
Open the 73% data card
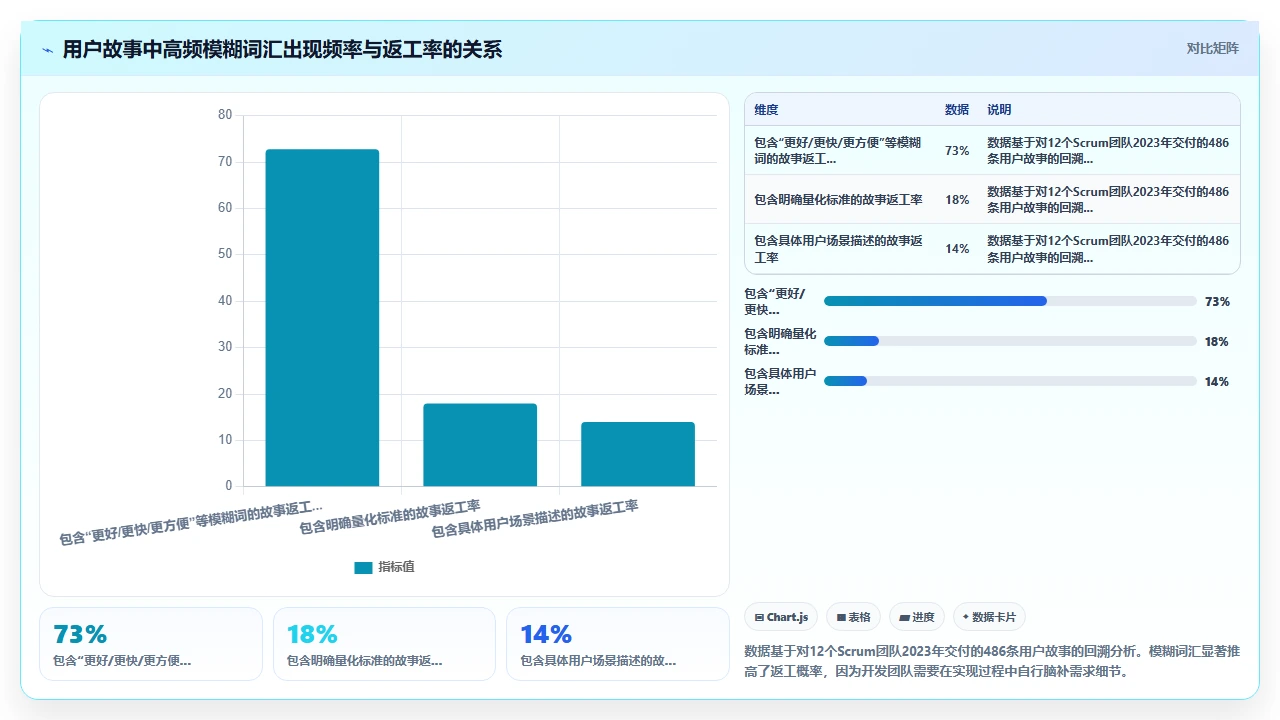(x=151, y=644)
